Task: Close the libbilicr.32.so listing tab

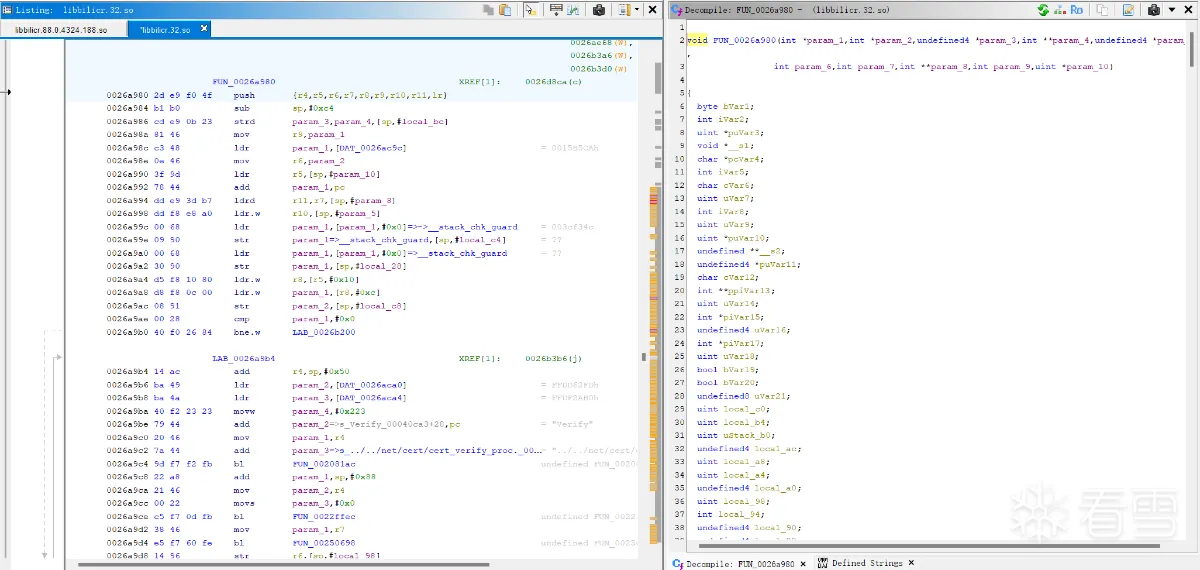Action: click(x=204, y=29)
